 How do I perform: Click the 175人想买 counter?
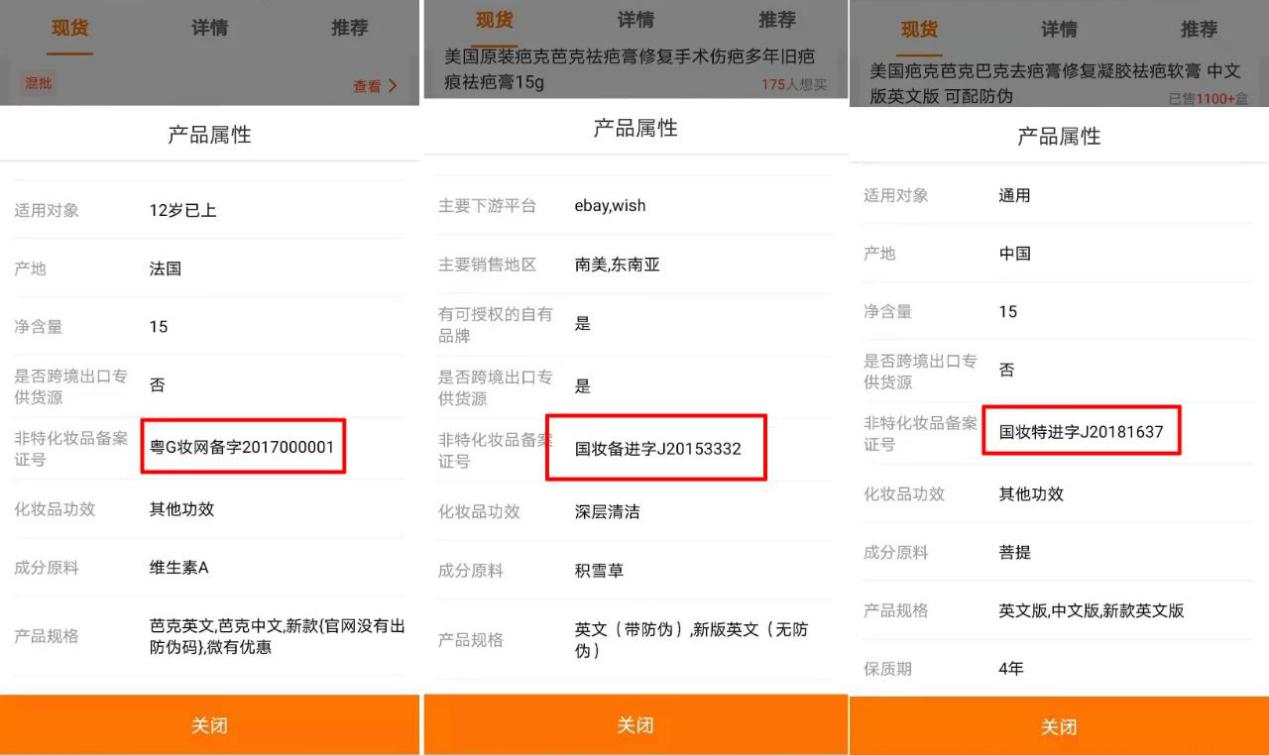click(x=794, y=85)
